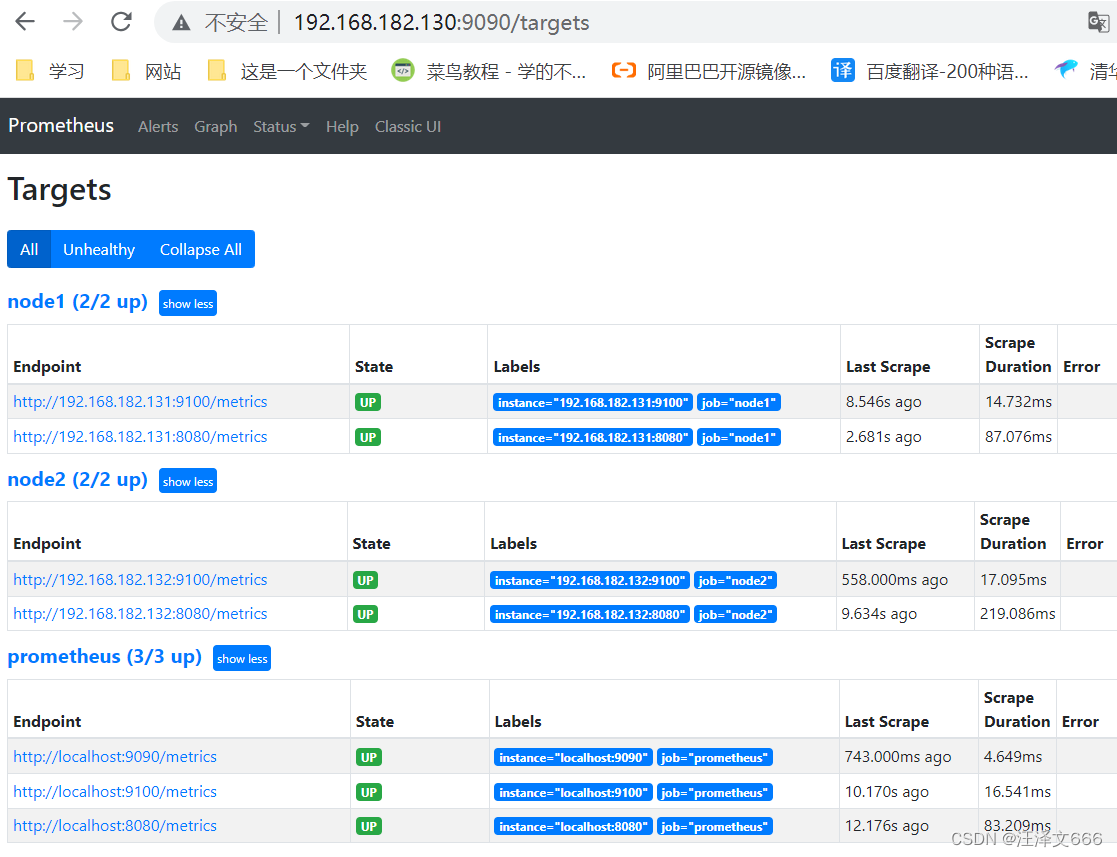Open the 学习 bookmark folder
Viewport: 1117px width, 857px height.
(50, 71)
